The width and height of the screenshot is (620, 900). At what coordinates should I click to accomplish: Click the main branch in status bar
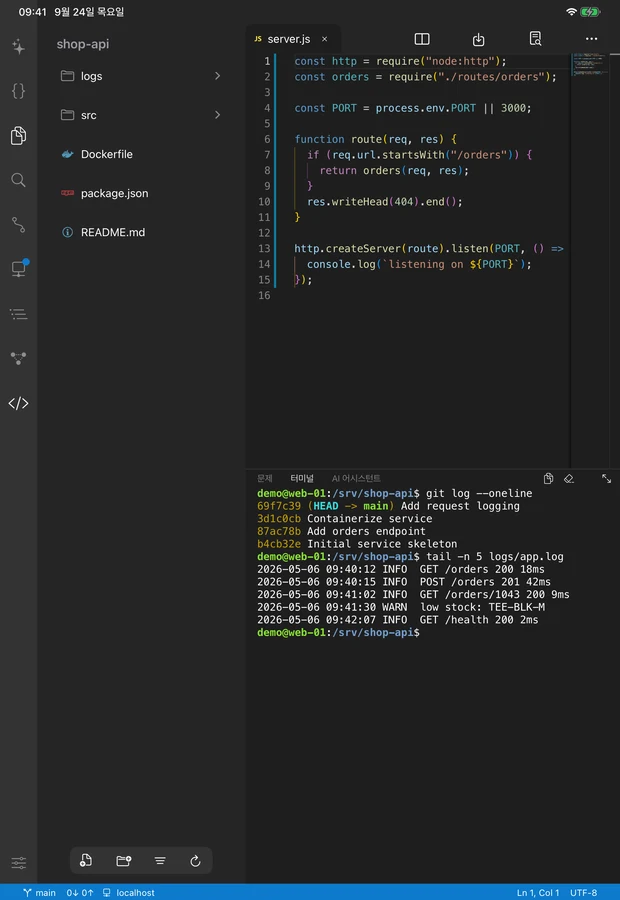pyautogui.click(x=40, y=893)
